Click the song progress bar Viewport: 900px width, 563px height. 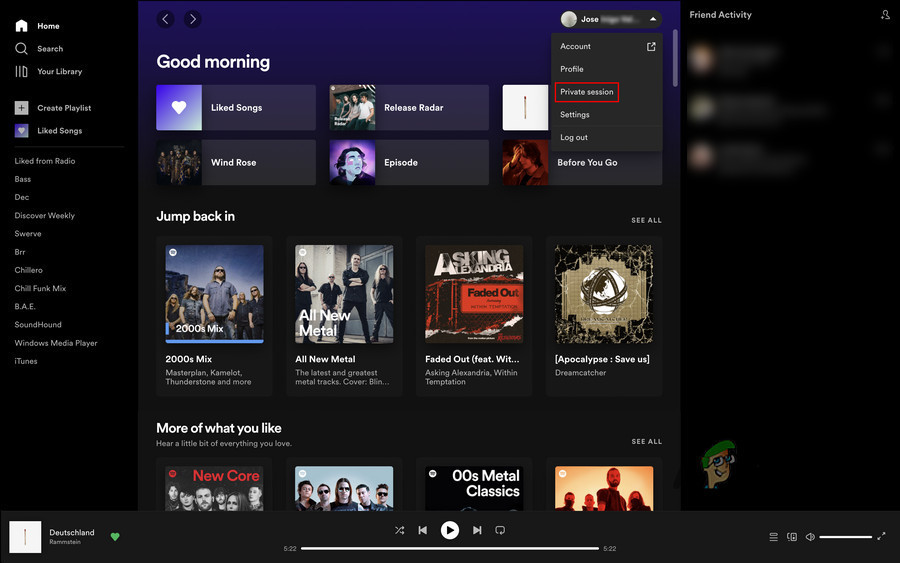(449, 549)
